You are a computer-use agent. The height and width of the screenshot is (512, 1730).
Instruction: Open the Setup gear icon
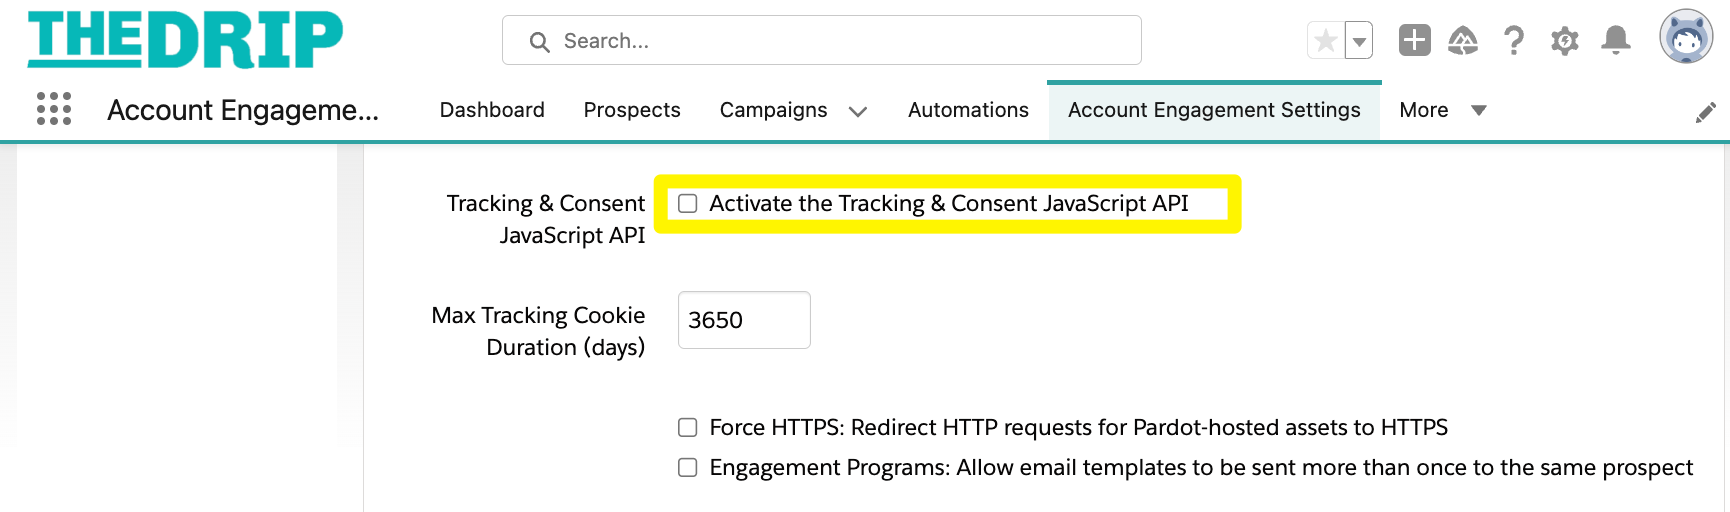coord(1564,41)
